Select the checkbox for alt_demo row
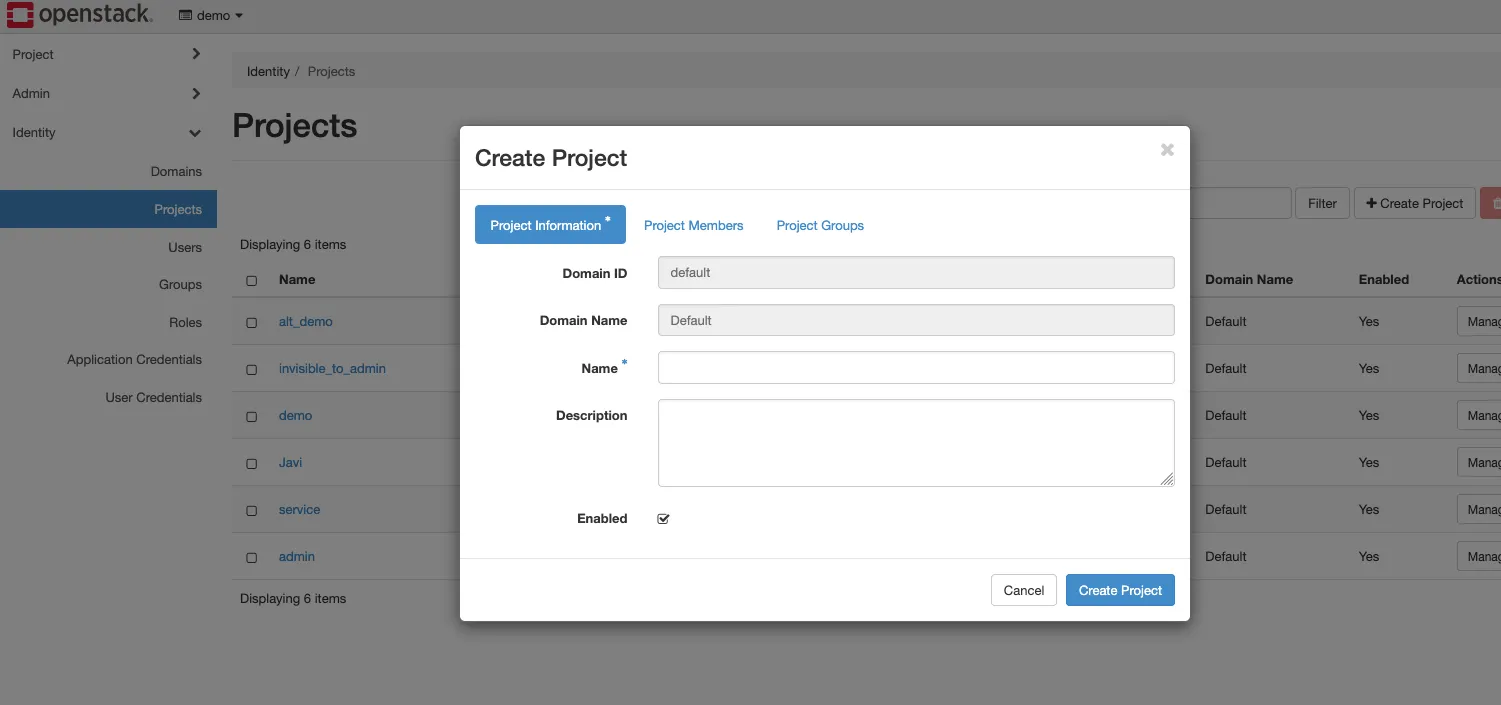 click(x=251, y=322)
